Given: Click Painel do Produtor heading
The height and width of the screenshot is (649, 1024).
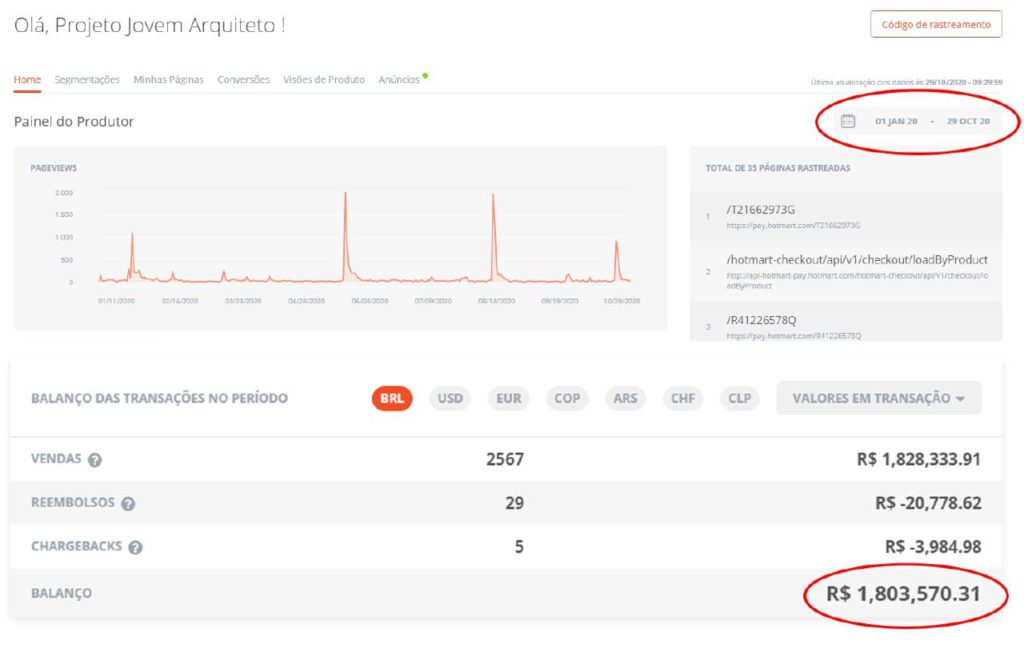Looking at the screenshot, I should coord(74,121).
